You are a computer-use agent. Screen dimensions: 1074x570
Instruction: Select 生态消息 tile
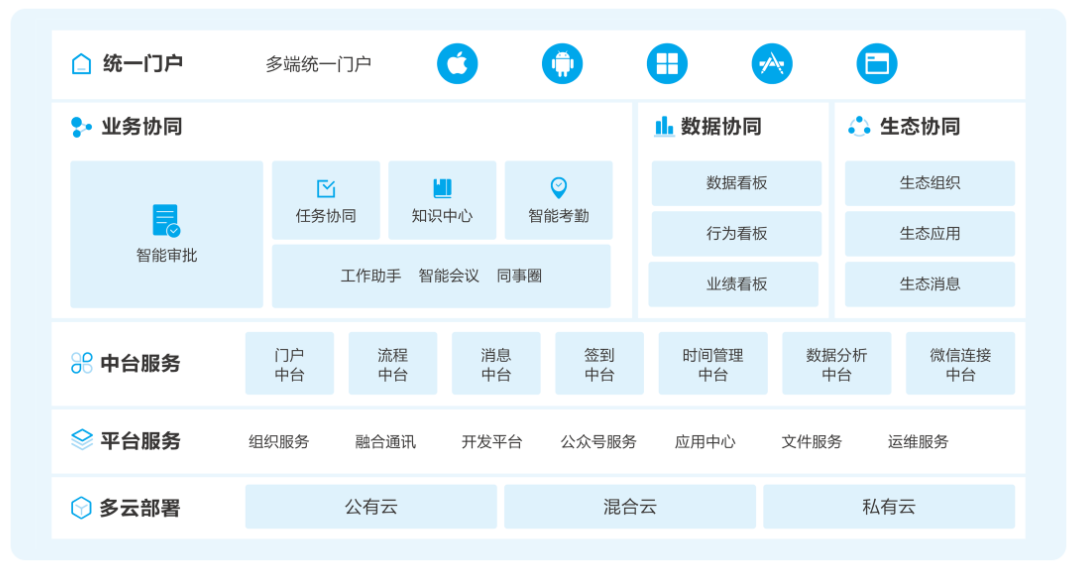[929, 284]
